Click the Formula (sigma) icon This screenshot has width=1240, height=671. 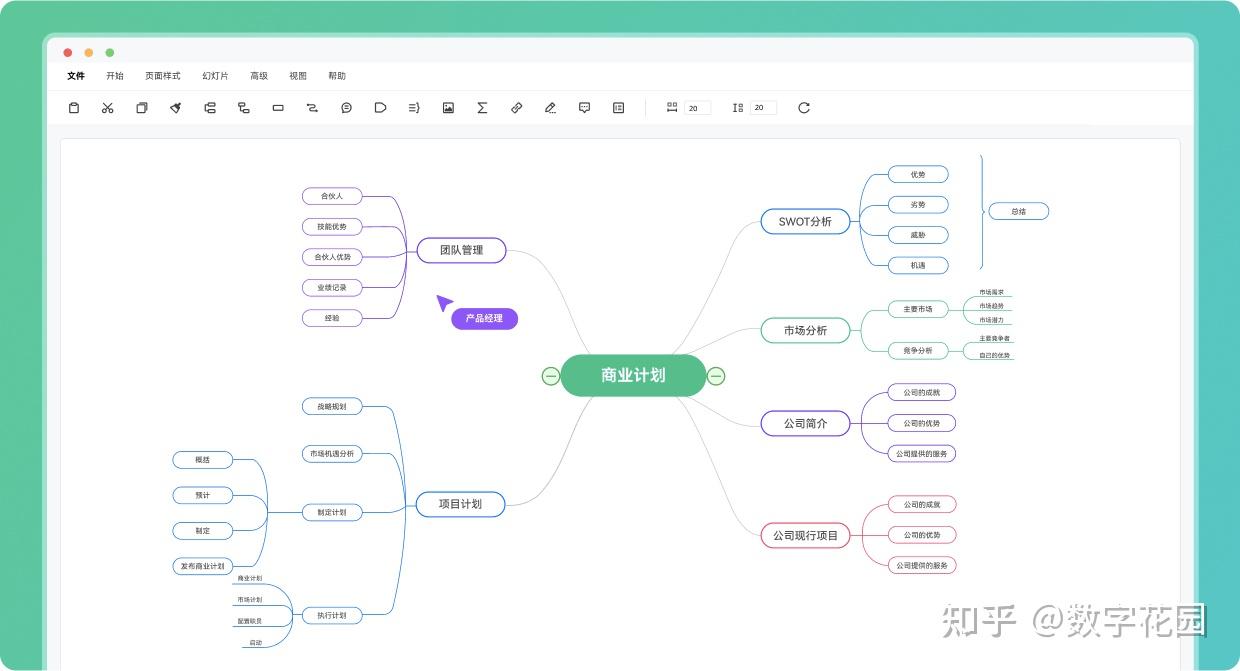pyautogui.click(x=482, y=107)
